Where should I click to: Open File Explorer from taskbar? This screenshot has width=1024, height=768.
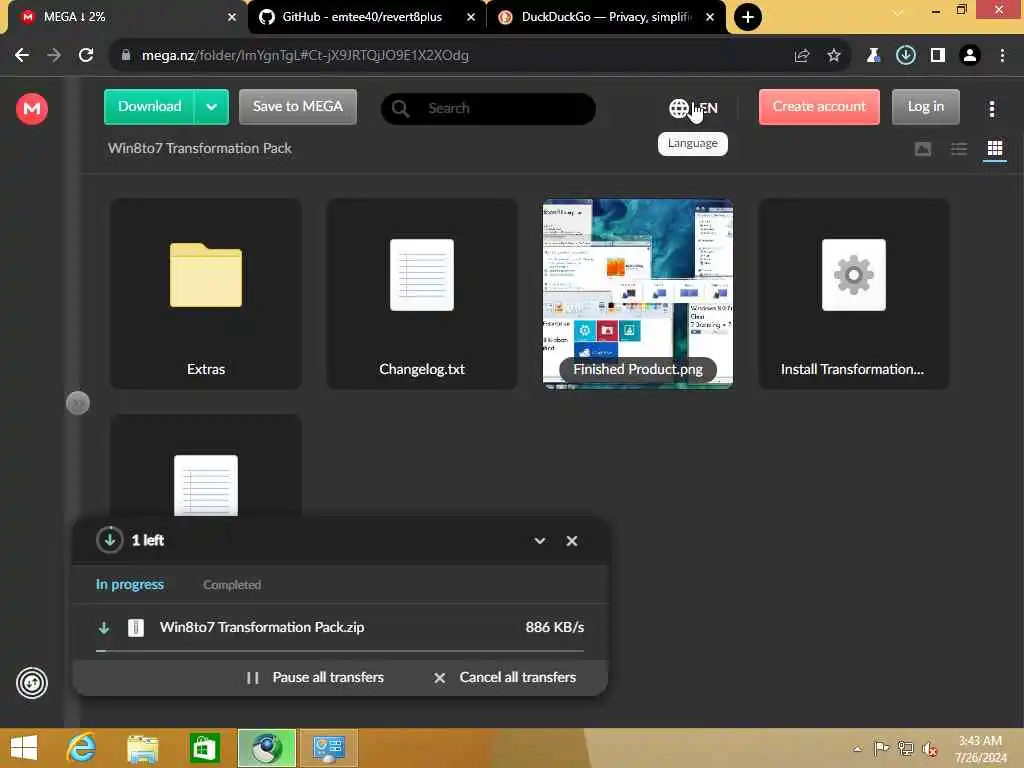[143, 748]
